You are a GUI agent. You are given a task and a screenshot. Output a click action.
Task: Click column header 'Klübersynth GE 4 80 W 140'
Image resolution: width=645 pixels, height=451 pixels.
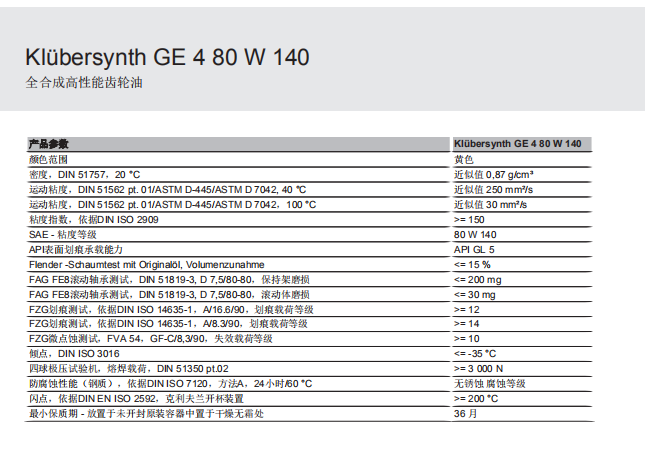click(x=517, y=144)
